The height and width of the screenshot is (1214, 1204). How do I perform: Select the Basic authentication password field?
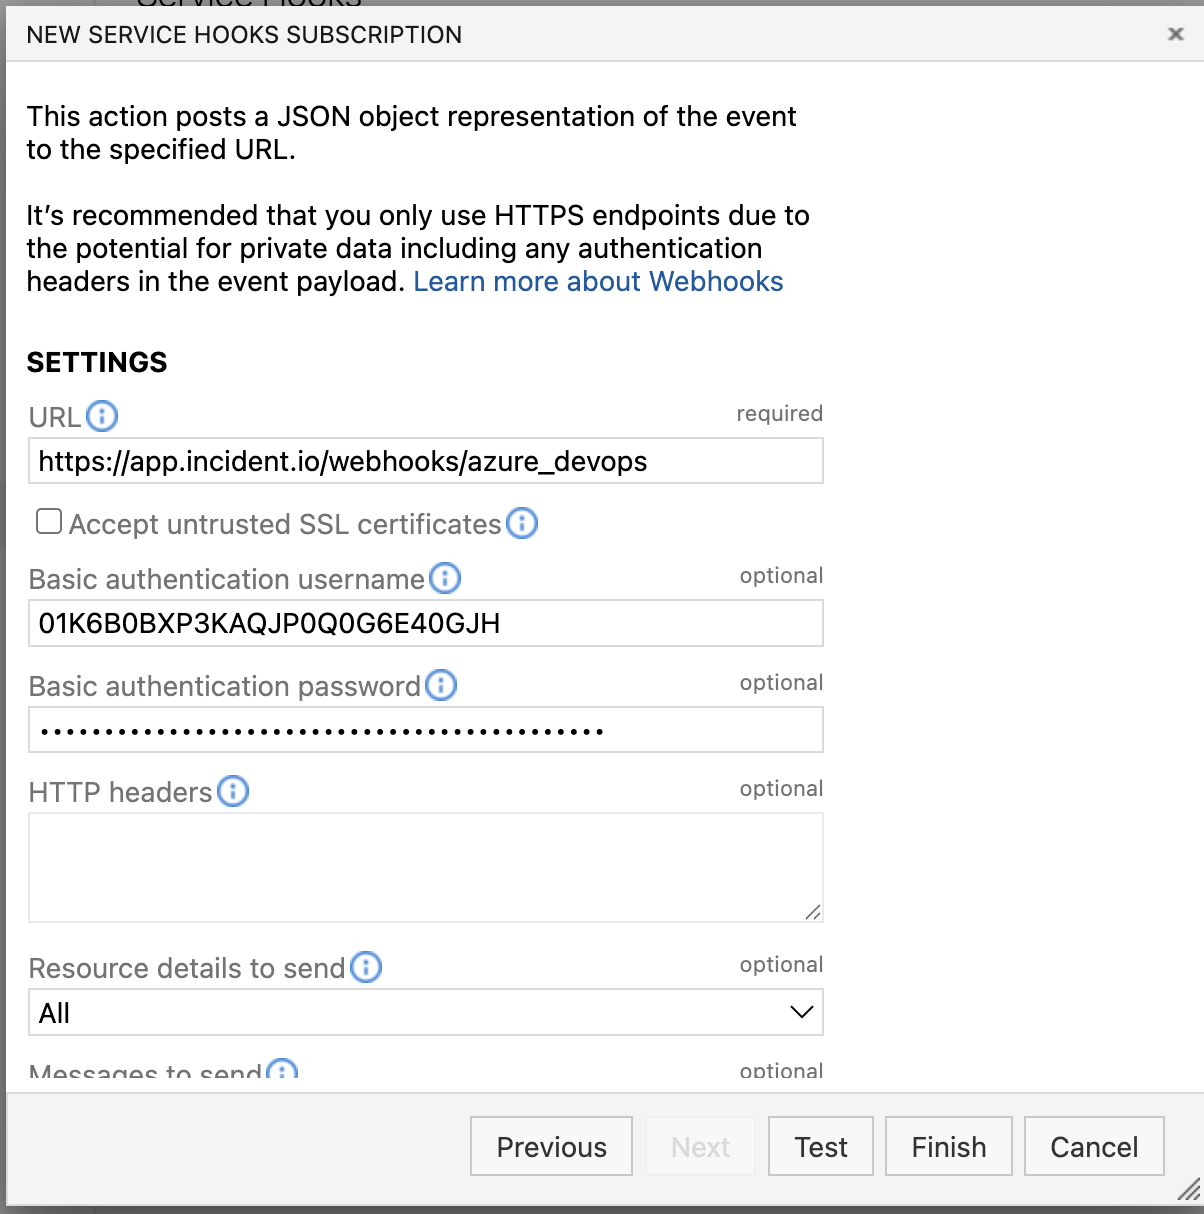[x=426, y=730]
